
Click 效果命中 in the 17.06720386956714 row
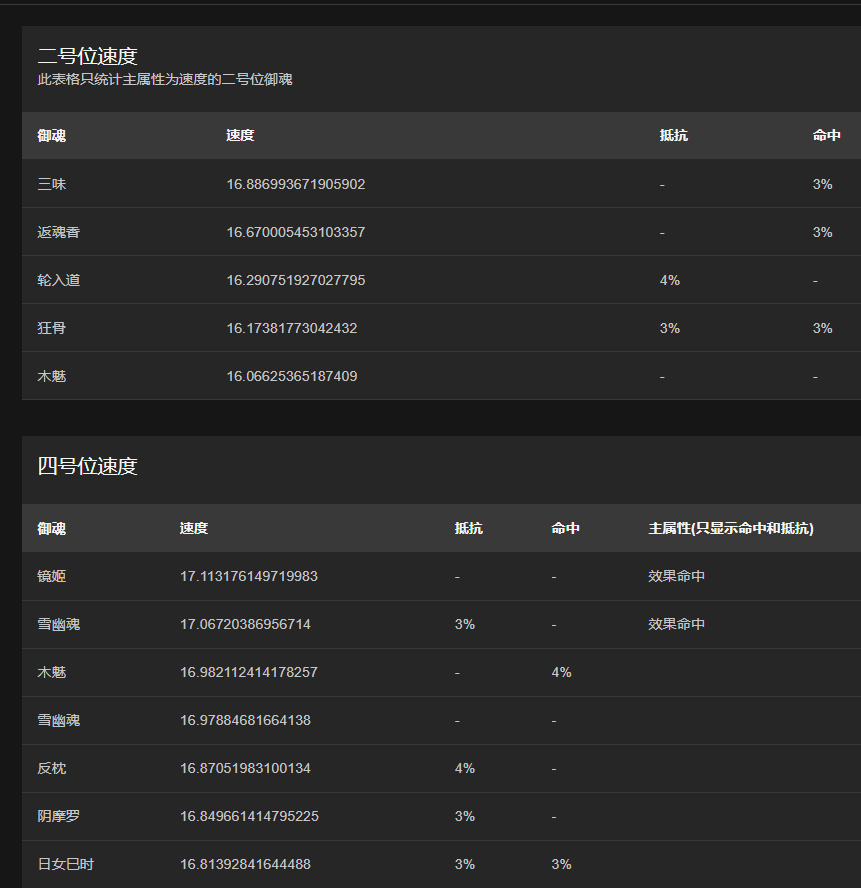point(676,624)
